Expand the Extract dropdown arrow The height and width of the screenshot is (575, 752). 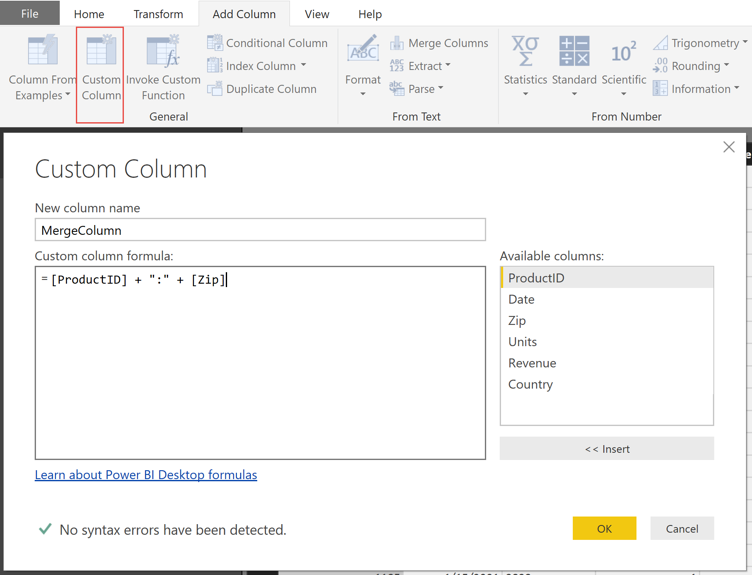point(448,64)
